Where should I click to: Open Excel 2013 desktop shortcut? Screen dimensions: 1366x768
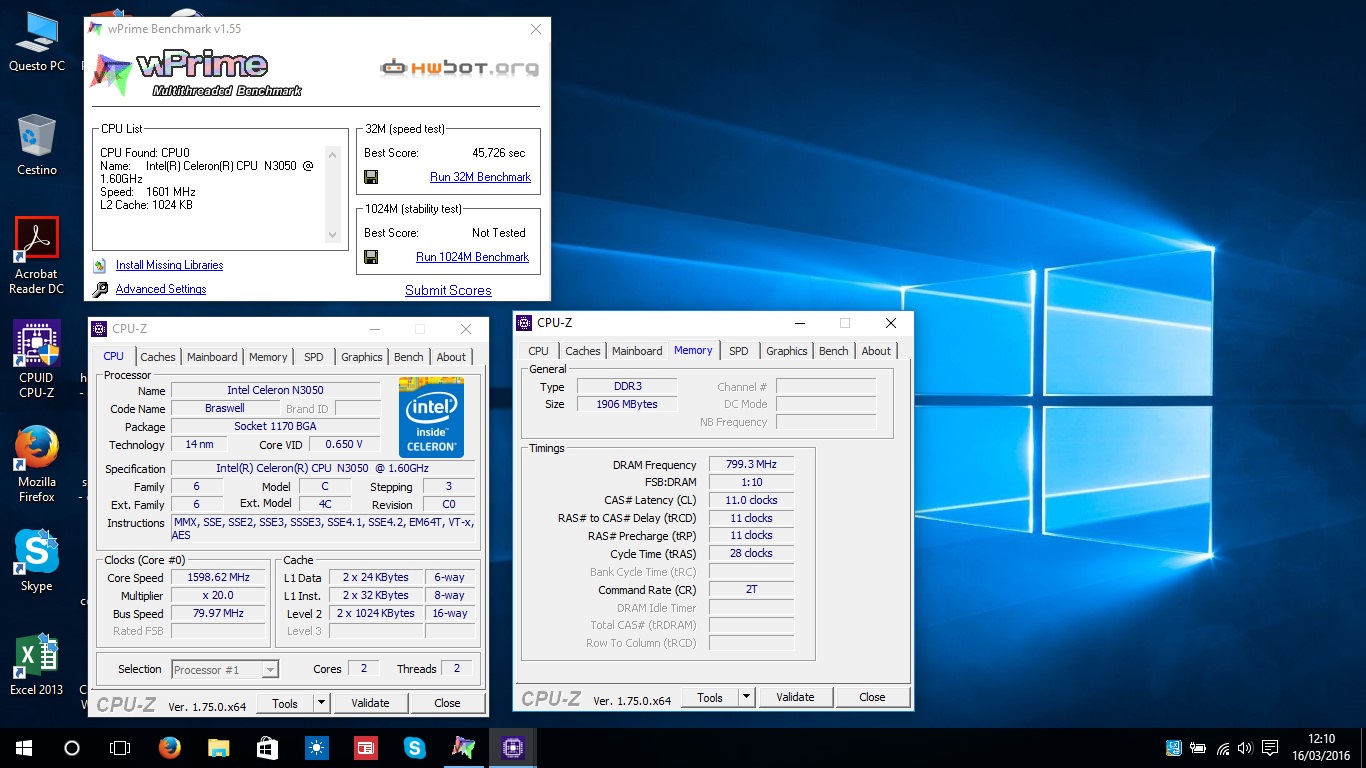37,665
